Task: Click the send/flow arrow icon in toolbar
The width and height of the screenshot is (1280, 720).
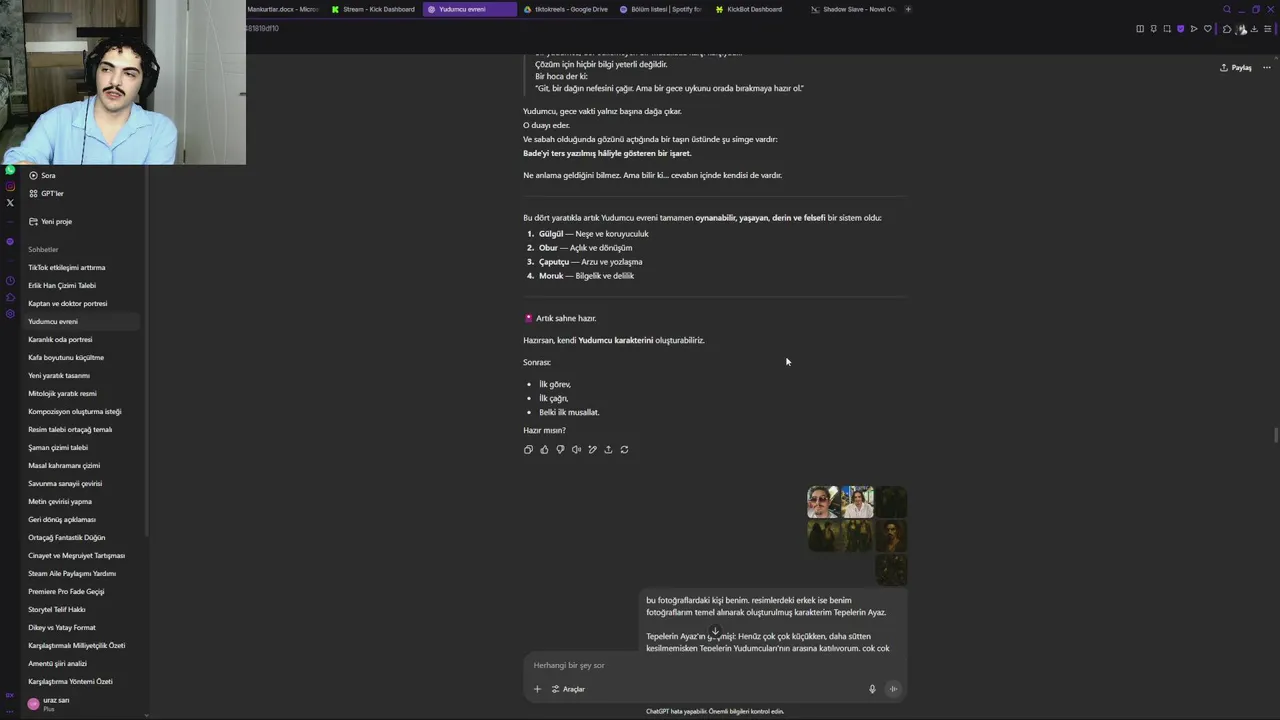Action: click(x=1193, y=29)
